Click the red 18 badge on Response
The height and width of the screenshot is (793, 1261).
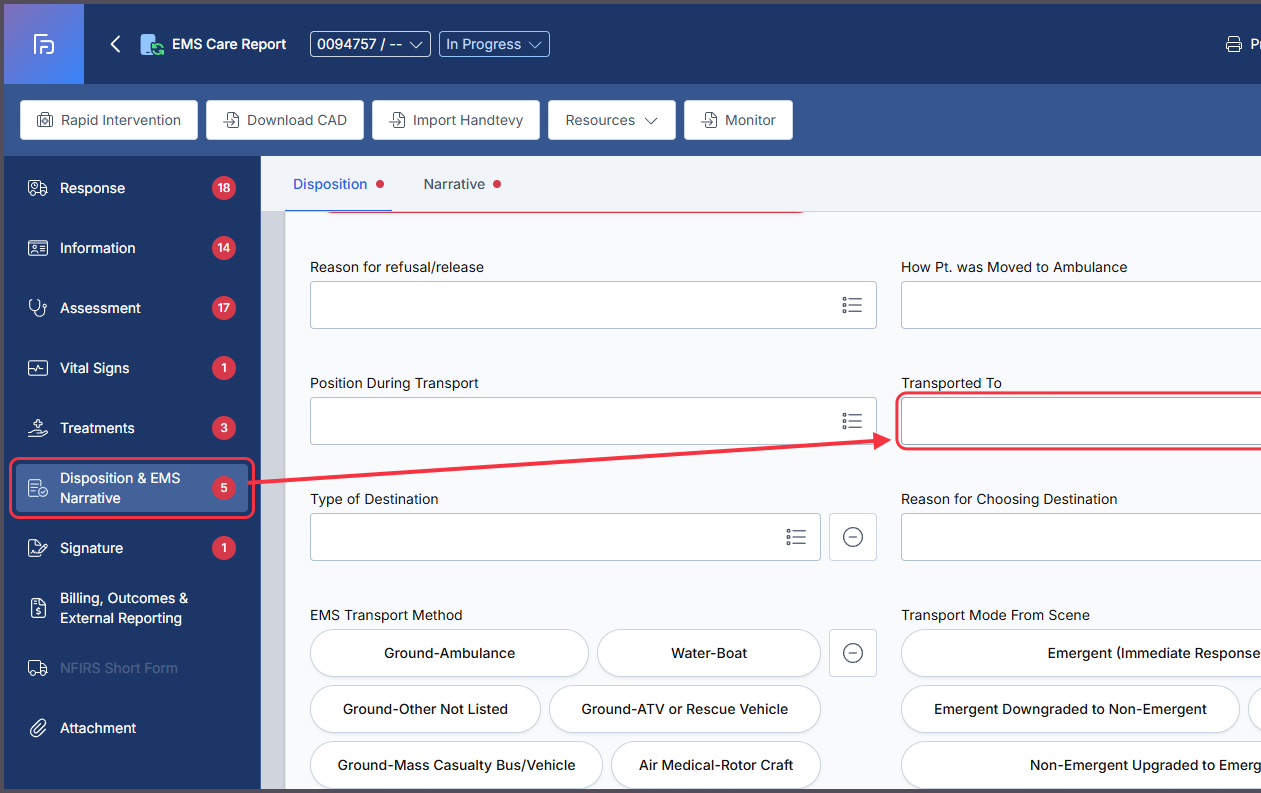coord(224,188)
